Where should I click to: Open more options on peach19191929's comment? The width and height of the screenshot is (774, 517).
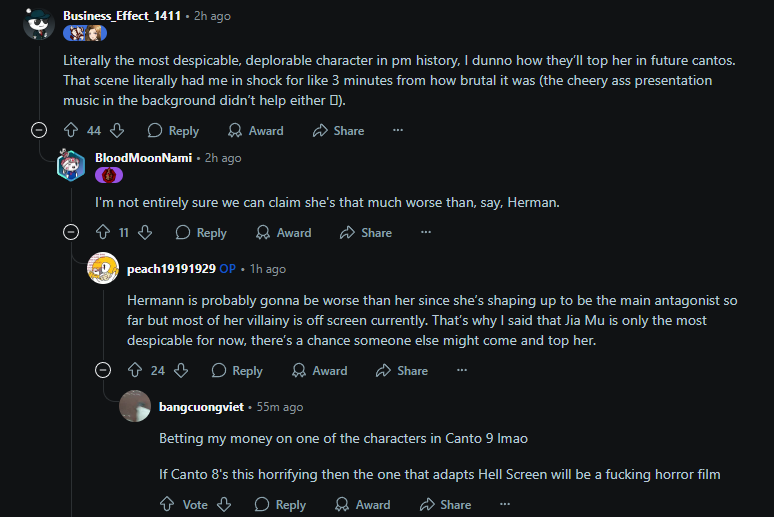(462, 370)
